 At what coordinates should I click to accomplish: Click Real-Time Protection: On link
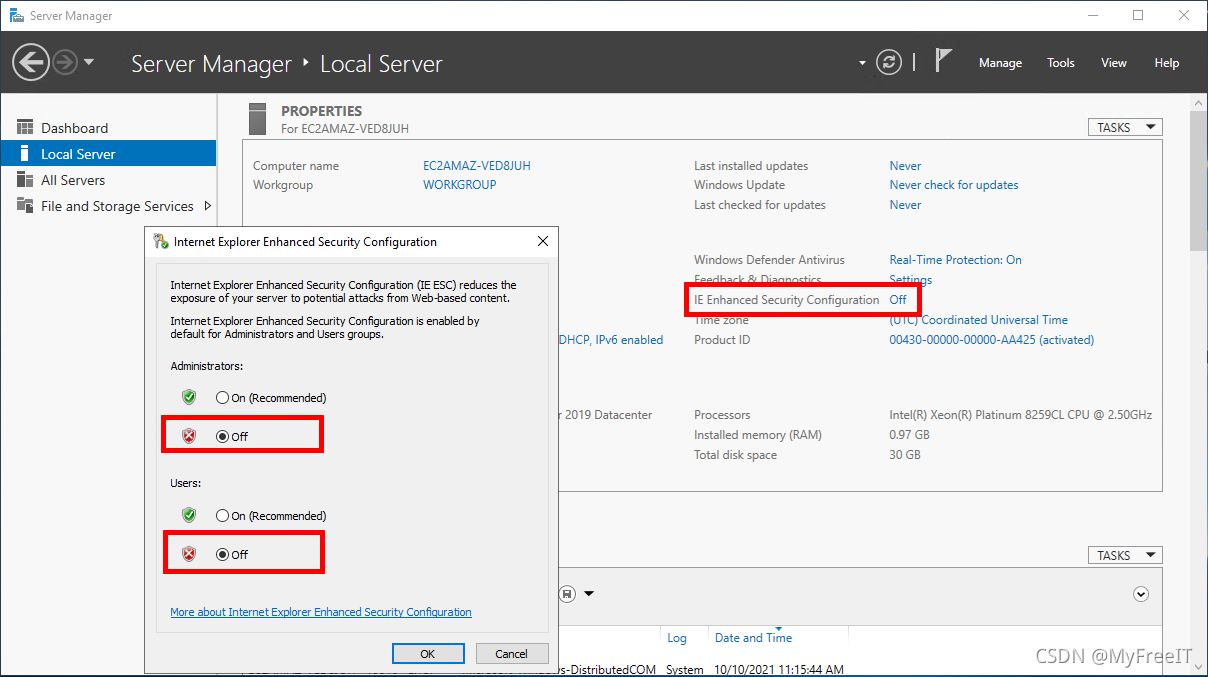click(x=956, y=260)
